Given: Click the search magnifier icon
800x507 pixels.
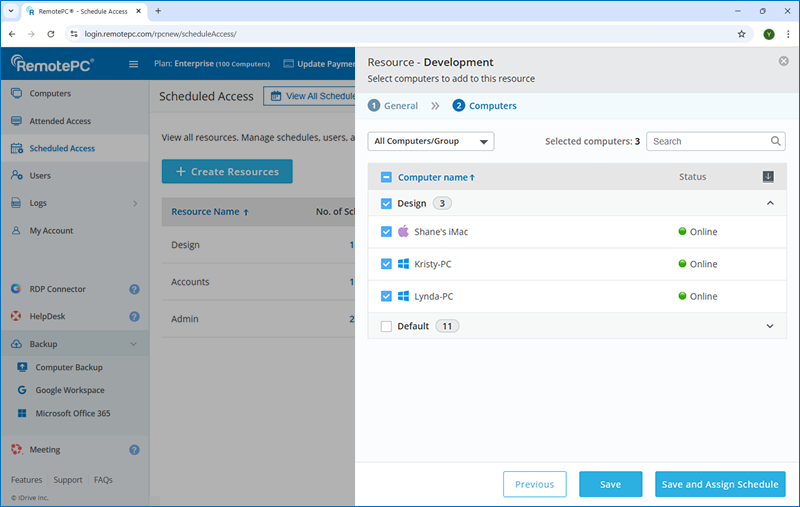Looking at the screenshot, I should 776,142.
